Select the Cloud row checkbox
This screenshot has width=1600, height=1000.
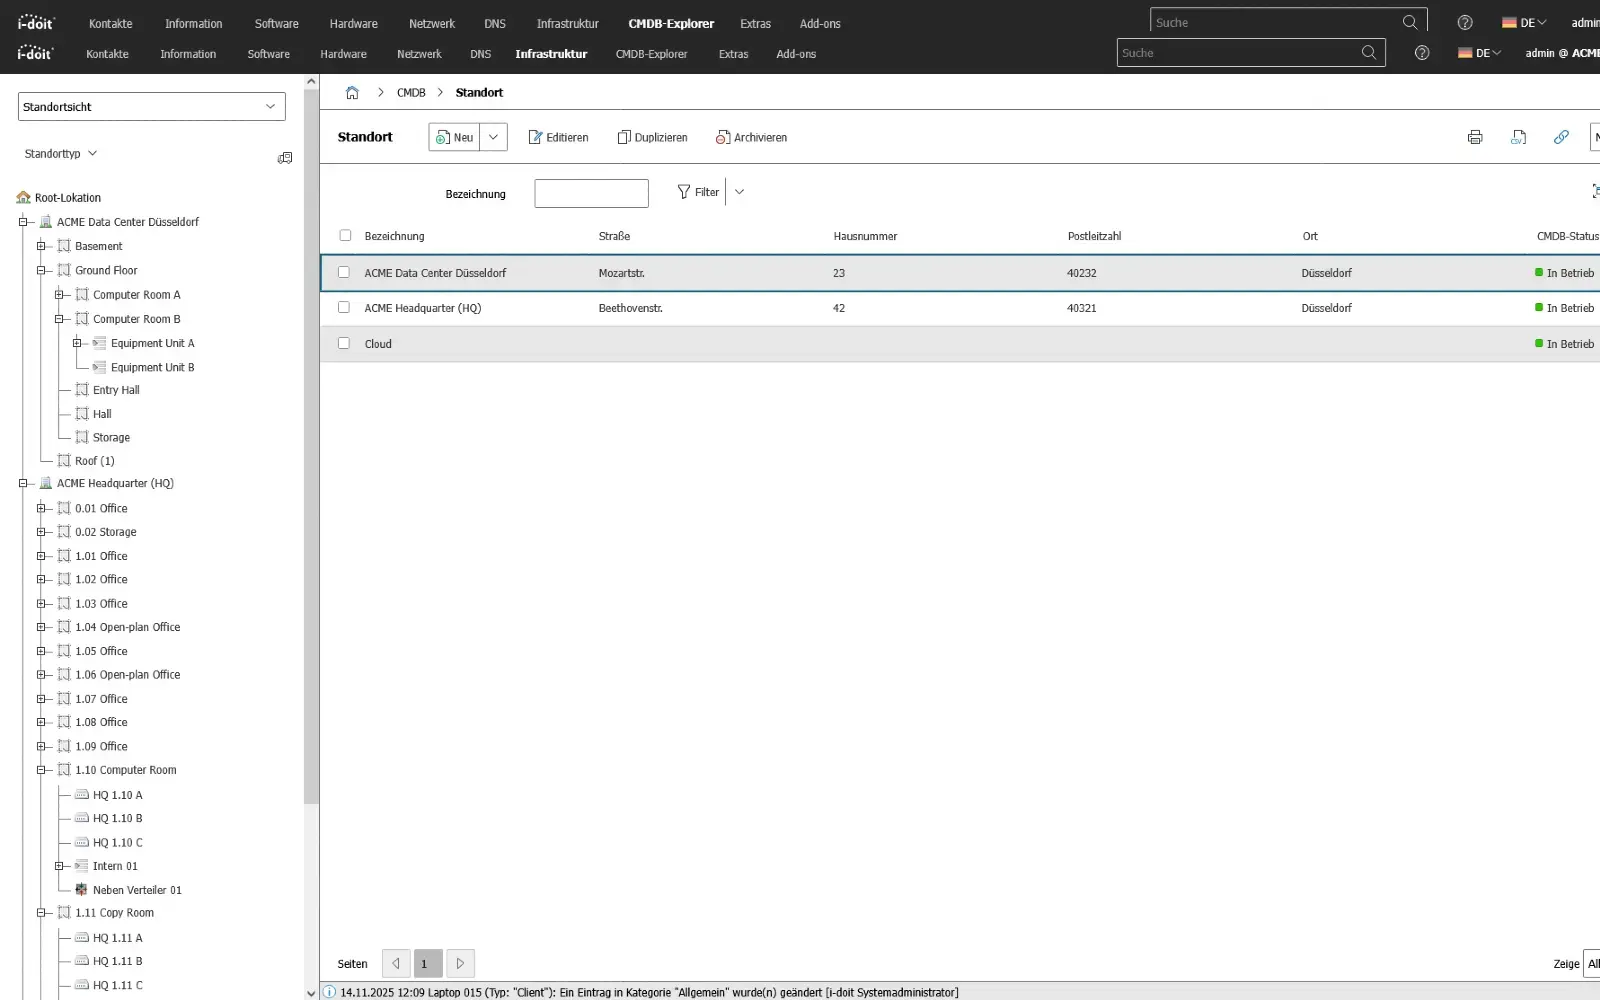344,344
